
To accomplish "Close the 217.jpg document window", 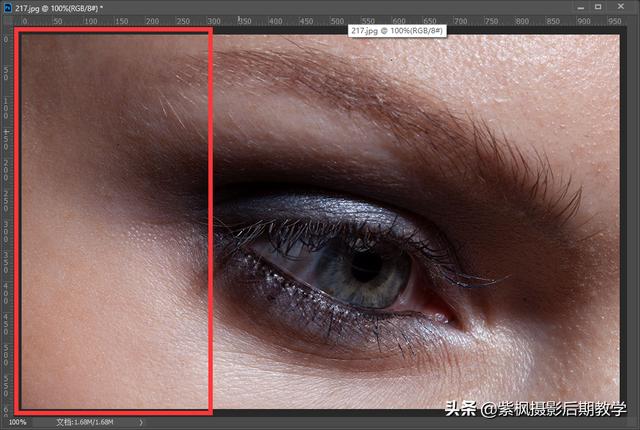I will coord(622,7).
